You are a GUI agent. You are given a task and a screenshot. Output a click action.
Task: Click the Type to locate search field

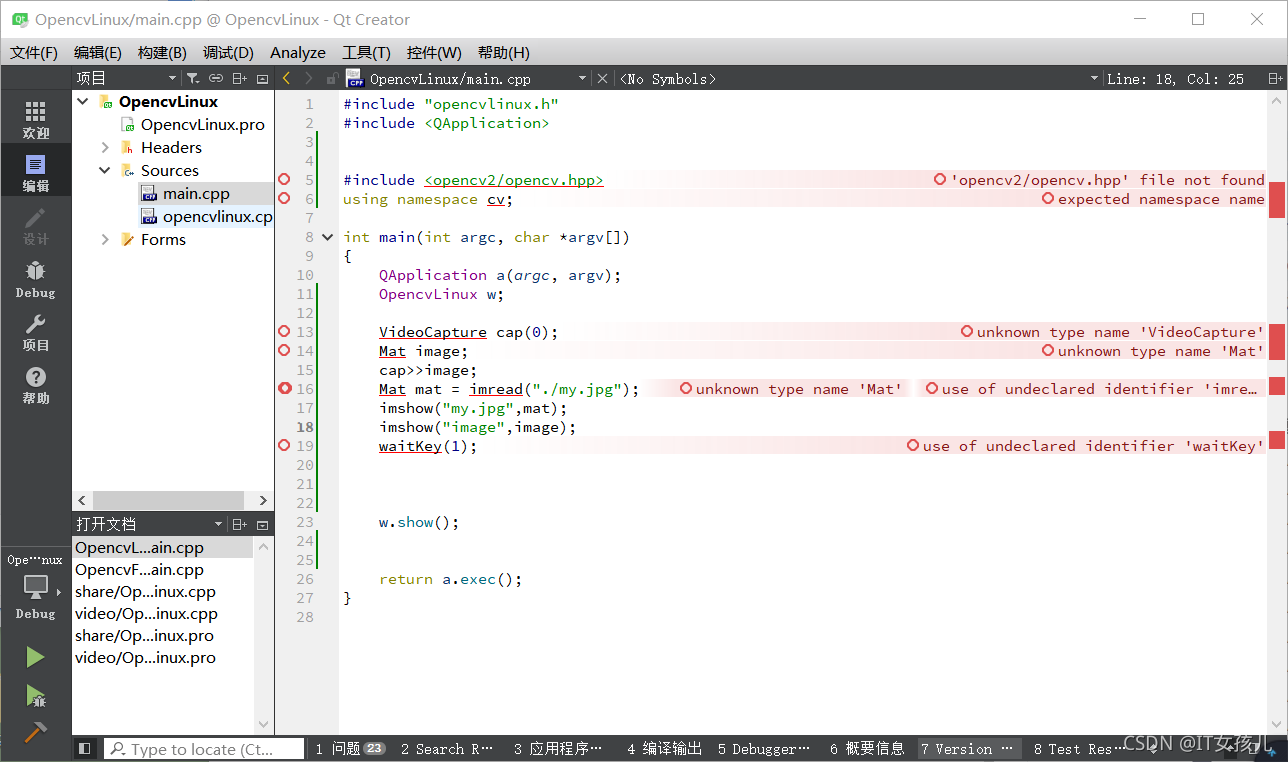(x=204, y=748)
